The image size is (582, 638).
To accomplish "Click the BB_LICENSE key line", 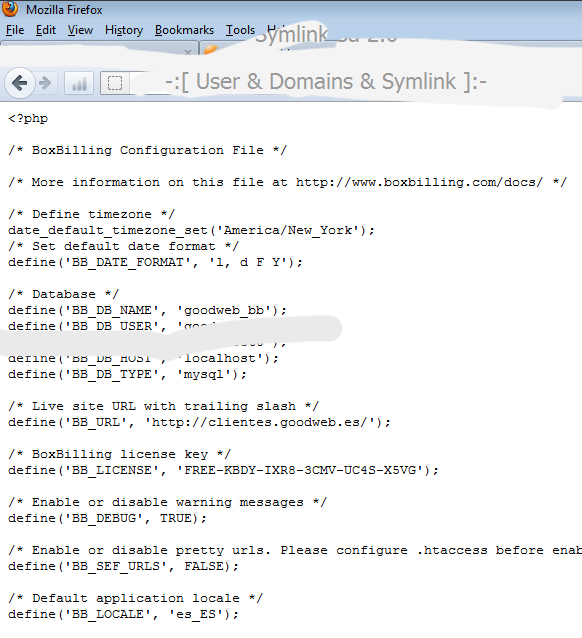I will (223, 470).
